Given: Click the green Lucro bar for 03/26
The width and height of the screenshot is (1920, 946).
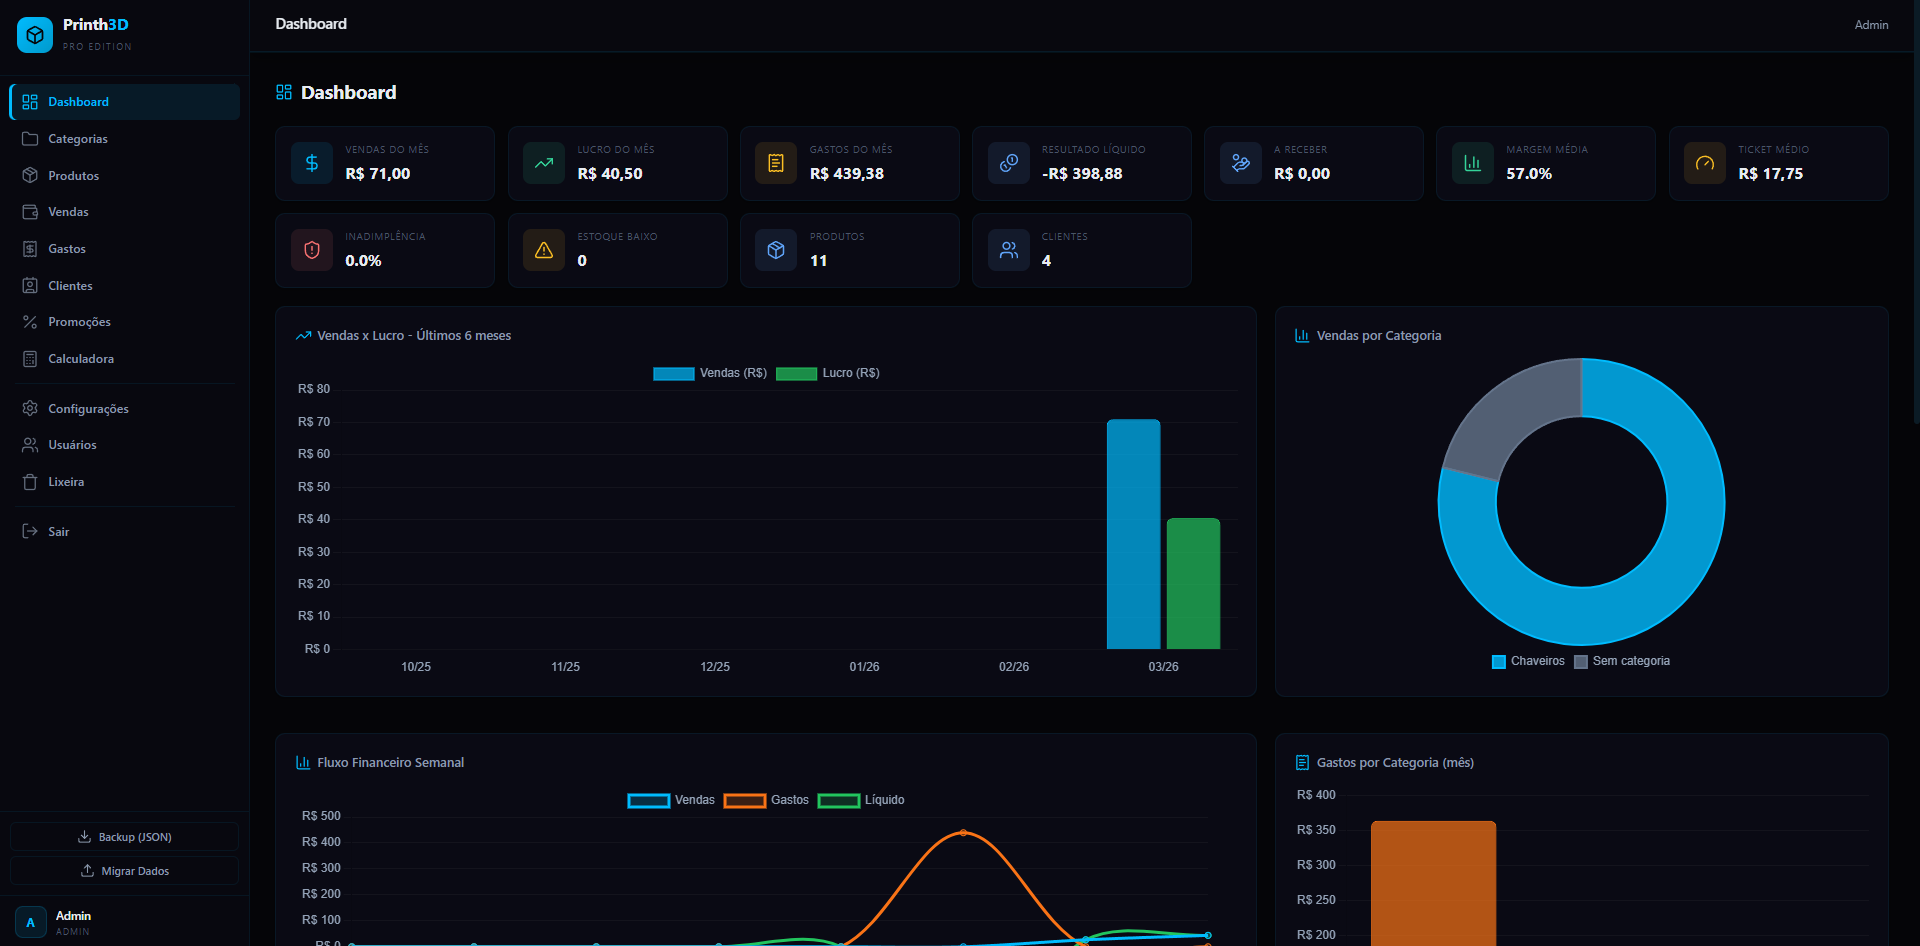Looking at the screenshot, I should [x=1193, y=584].
